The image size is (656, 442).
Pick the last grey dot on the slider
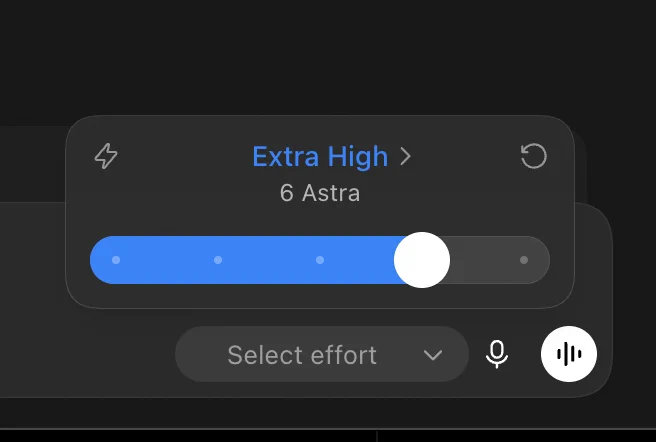click(x=524, y=260)
